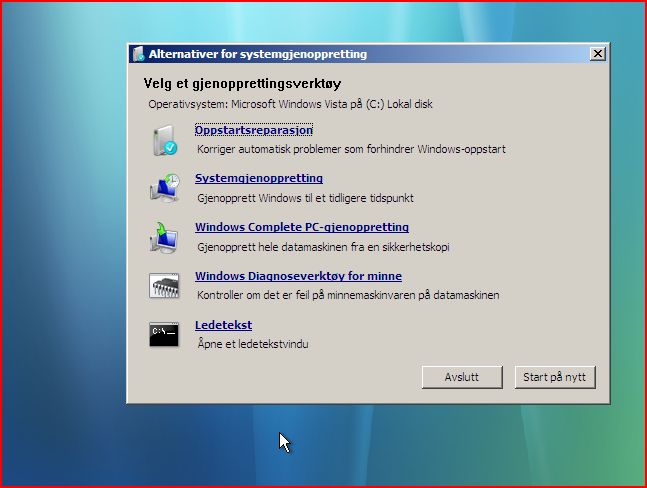Click the 'Operativsystem: Microsoft Windows Vista' line
The width and height of the screenshot is (647, 488).
(x=290, y=104)
